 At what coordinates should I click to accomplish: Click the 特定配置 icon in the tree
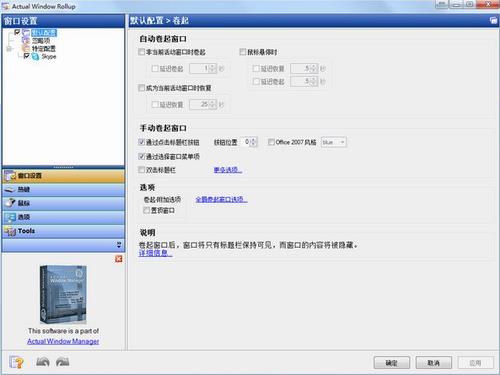coord(26,49)
